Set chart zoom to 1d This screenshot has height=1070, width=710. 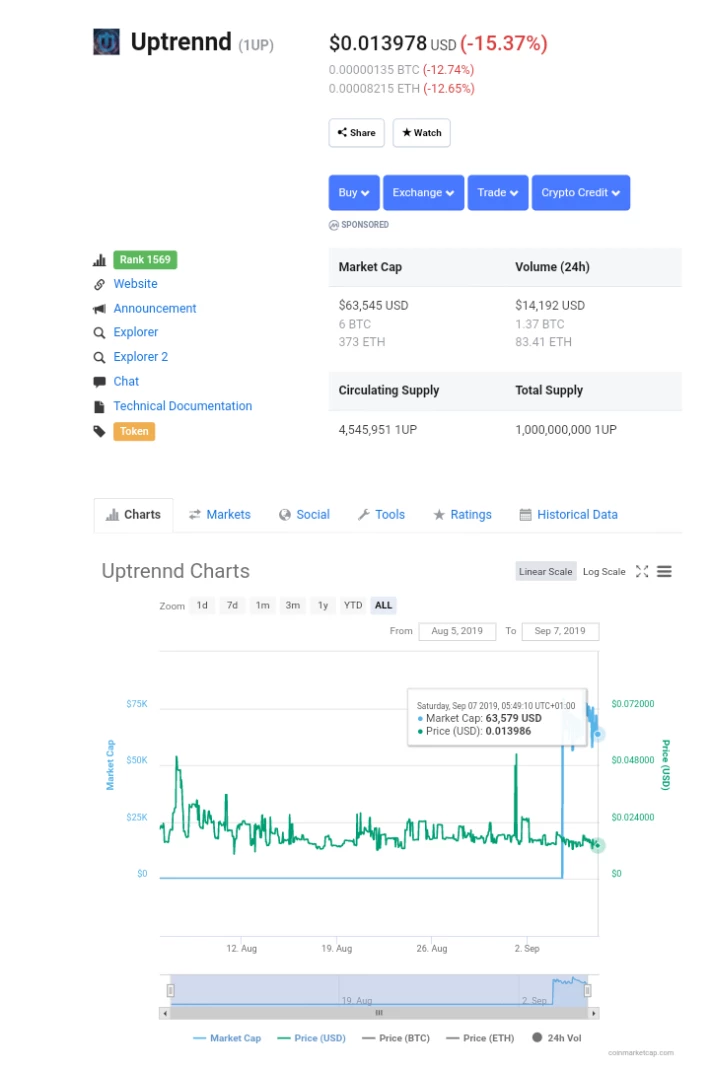[202, 605]
